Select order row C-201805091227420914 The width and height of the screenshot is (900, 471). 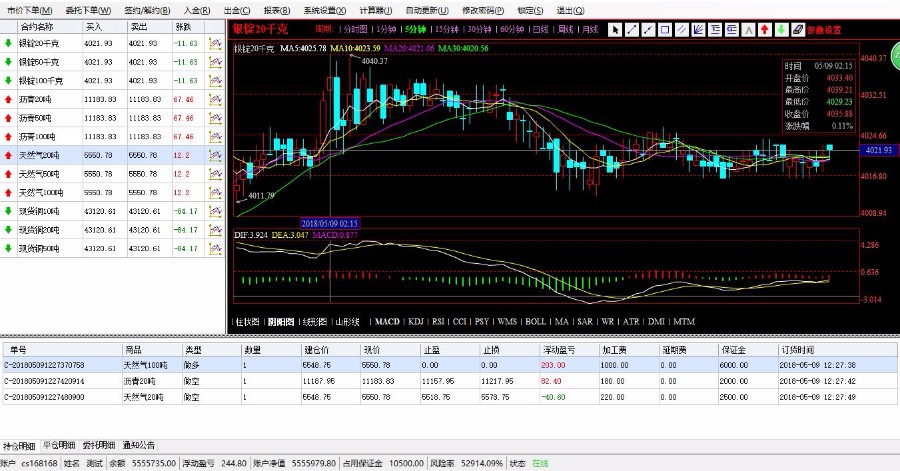click(450, 381)
